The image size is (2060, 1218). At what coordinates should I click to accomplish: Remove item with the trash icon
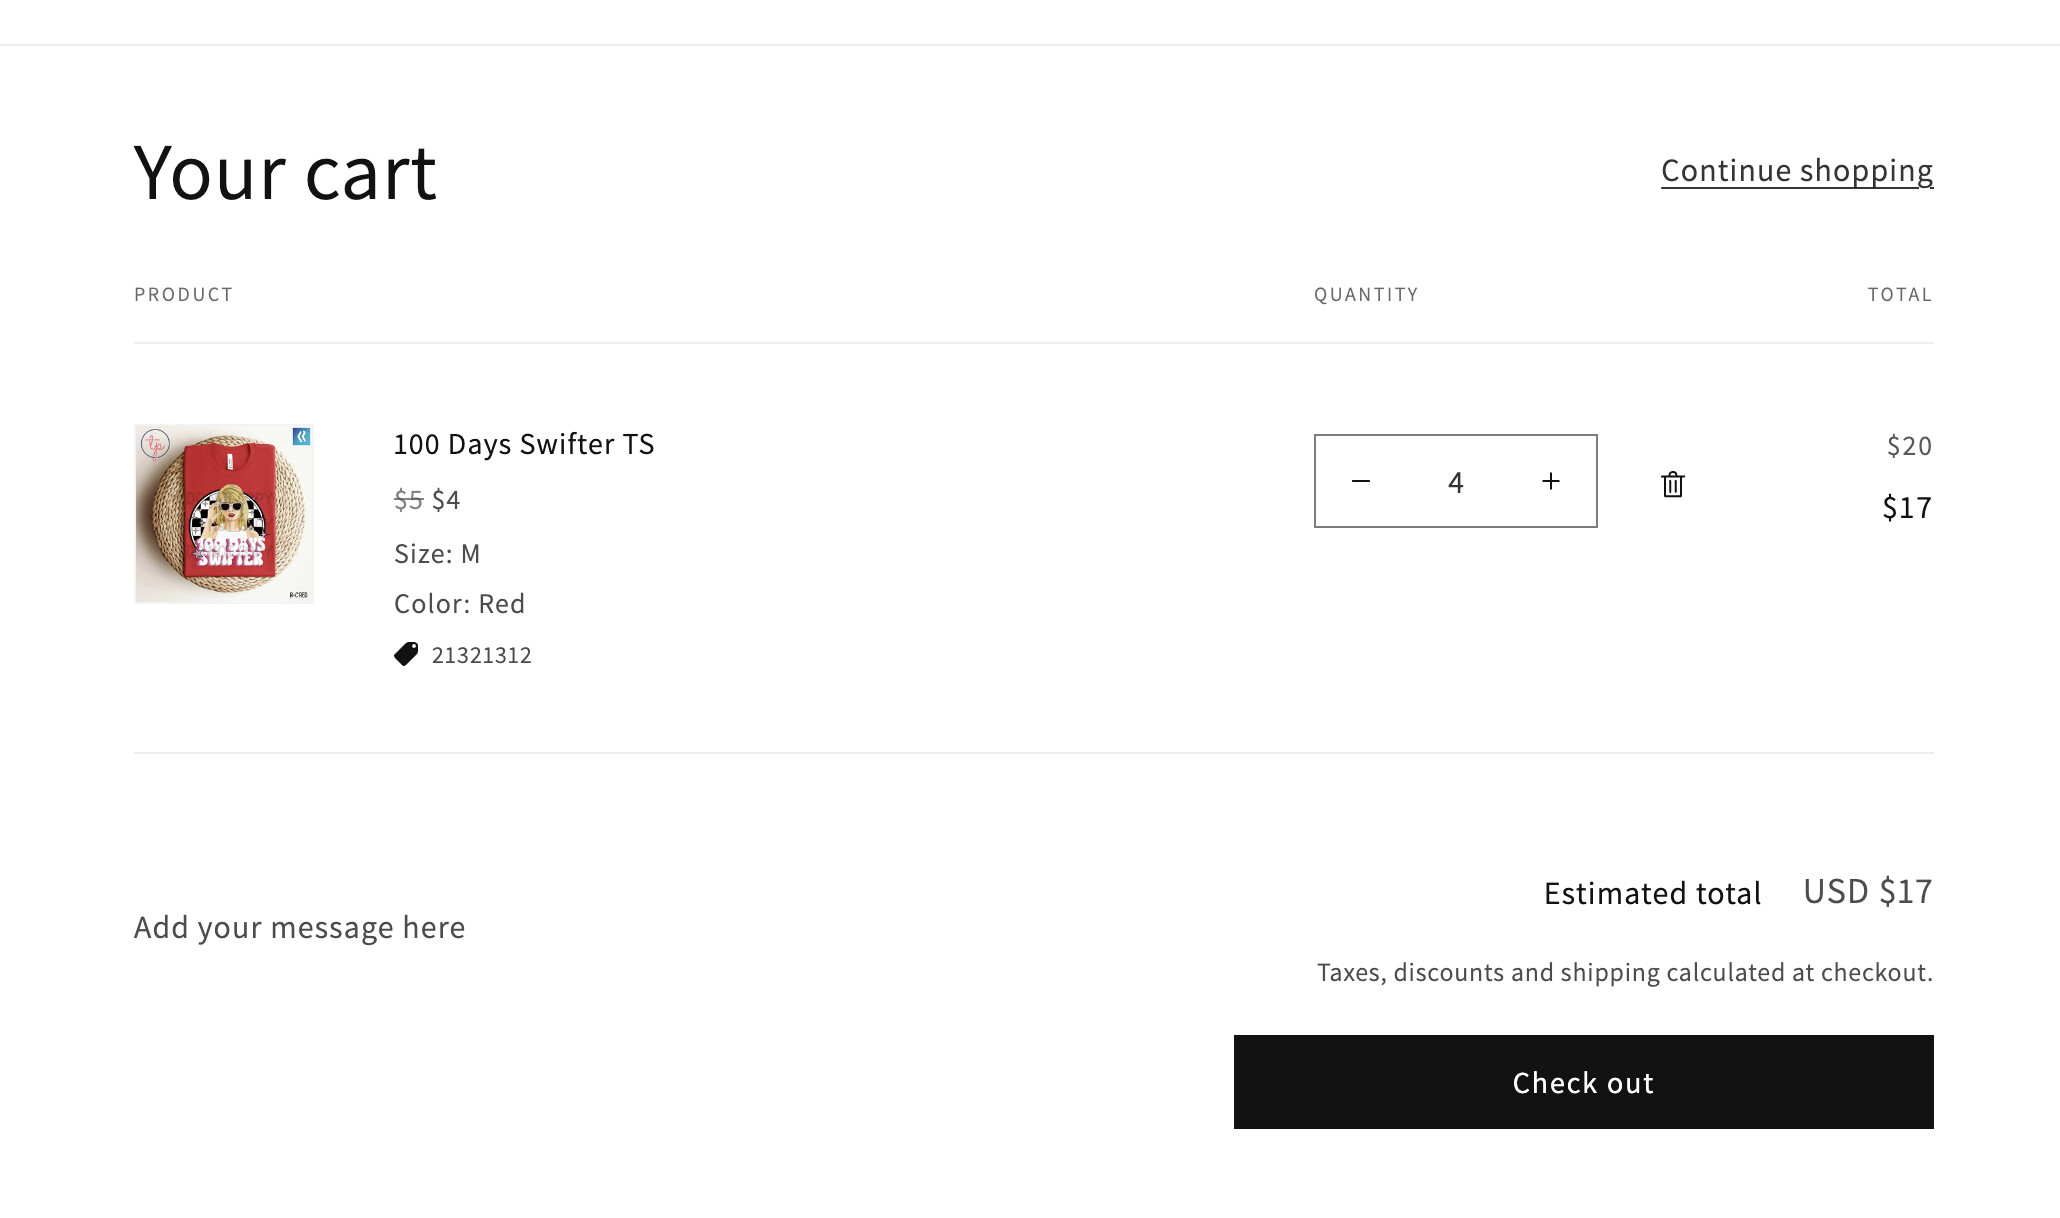coord(1673,485)
